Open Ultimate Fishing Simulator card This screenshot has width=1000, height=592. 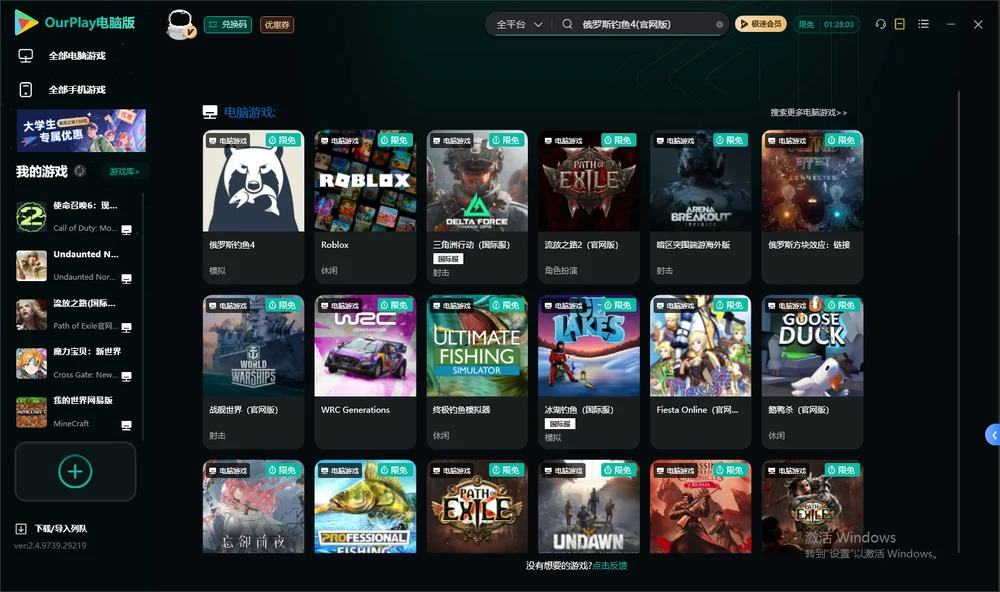tap(477, 372)
